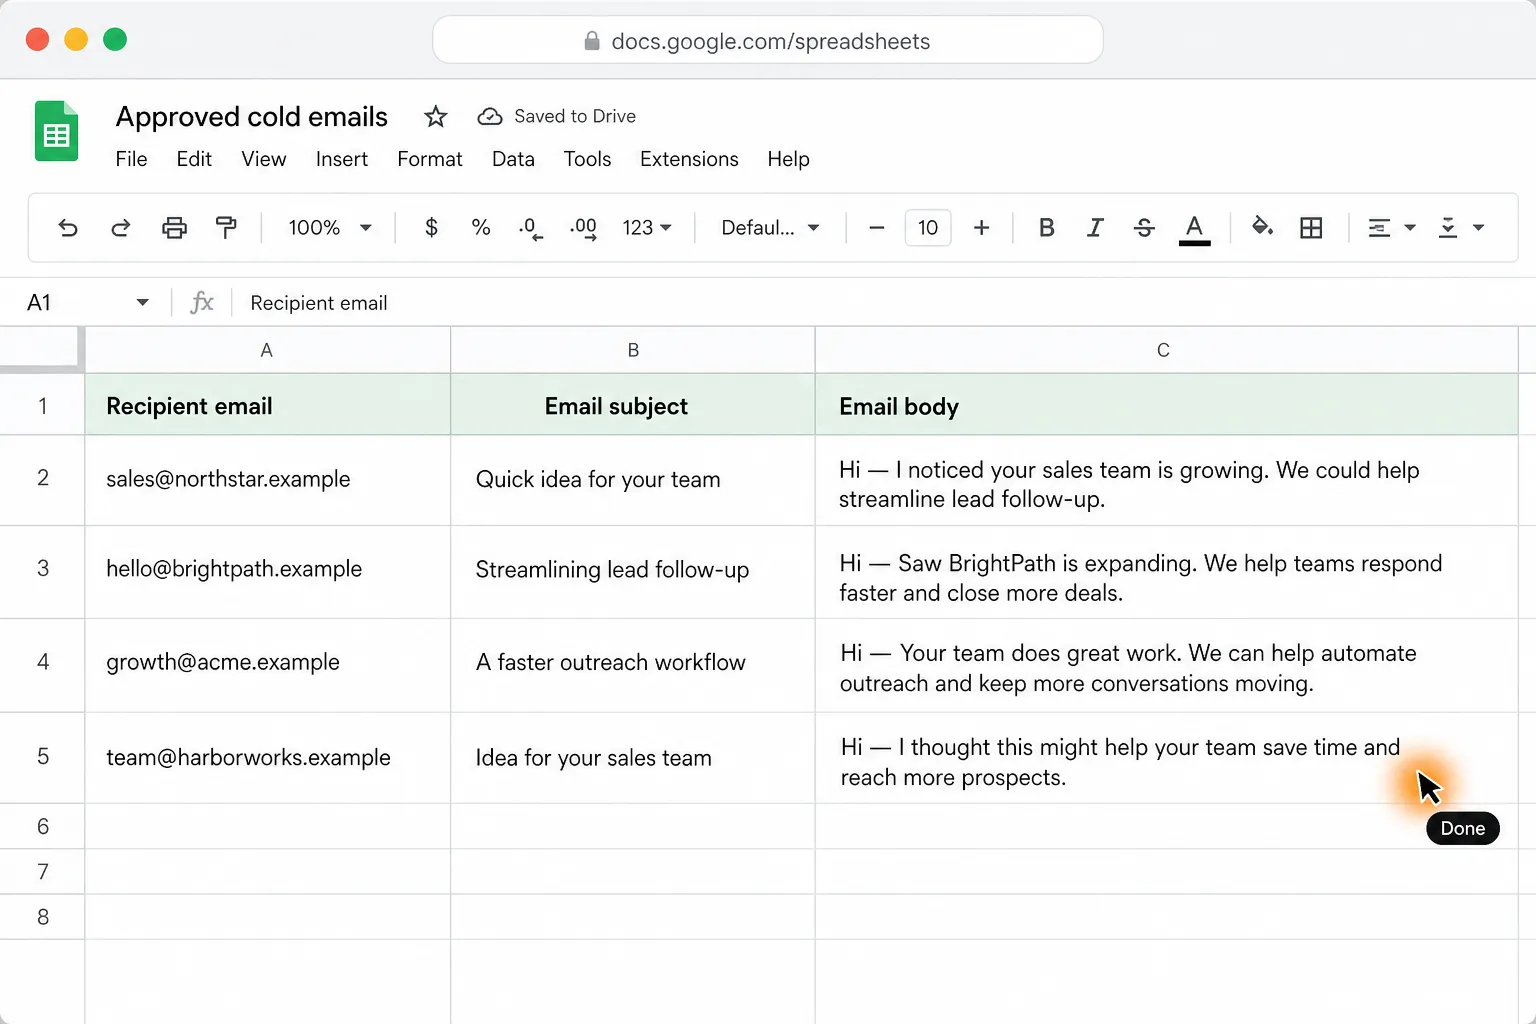Viewport: 1536px width, 1024px height.
Task: Click the cloud Saved to Drive icon
Action: click(x=489, y=117)
